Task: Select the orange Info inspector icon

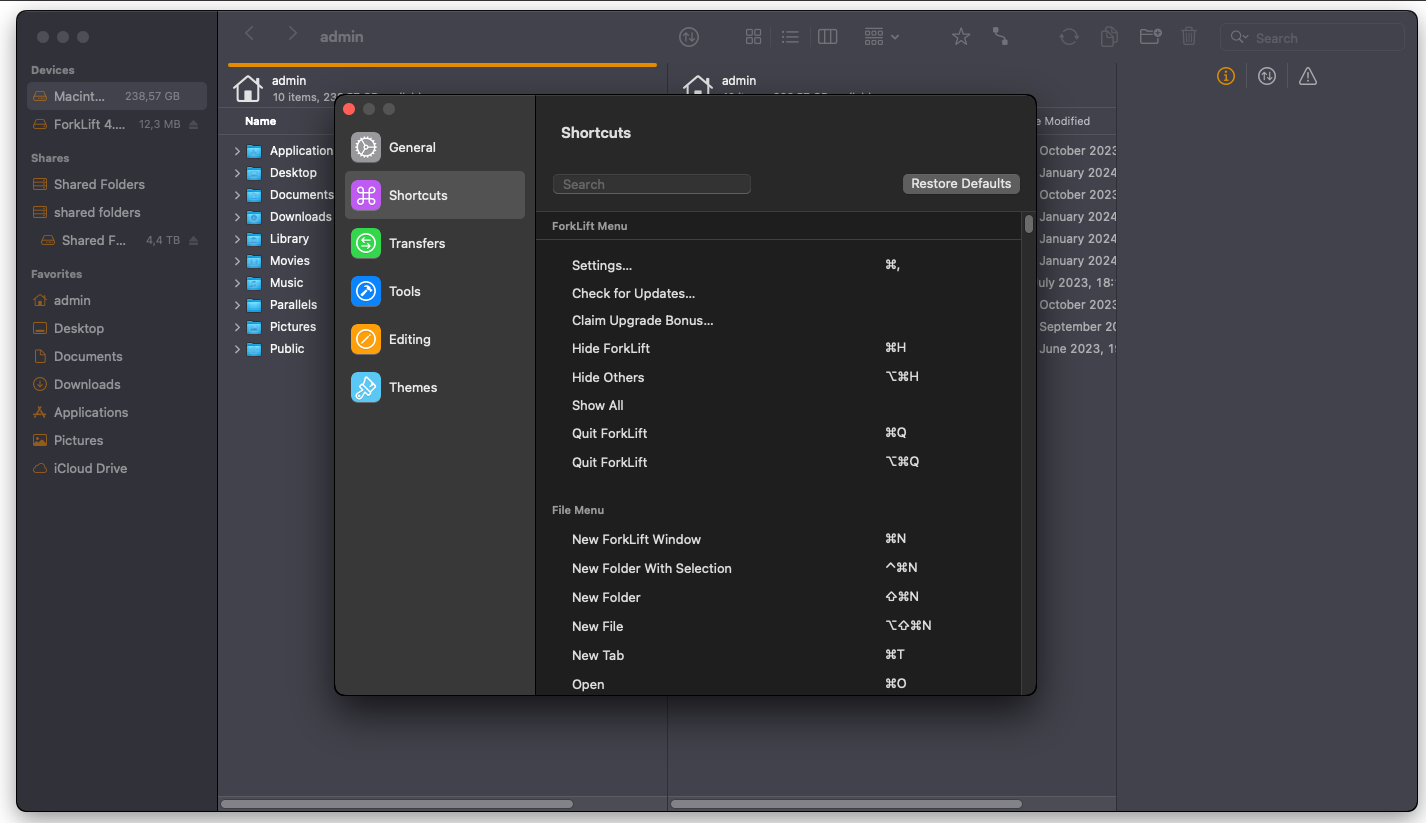Action: 1226,77
